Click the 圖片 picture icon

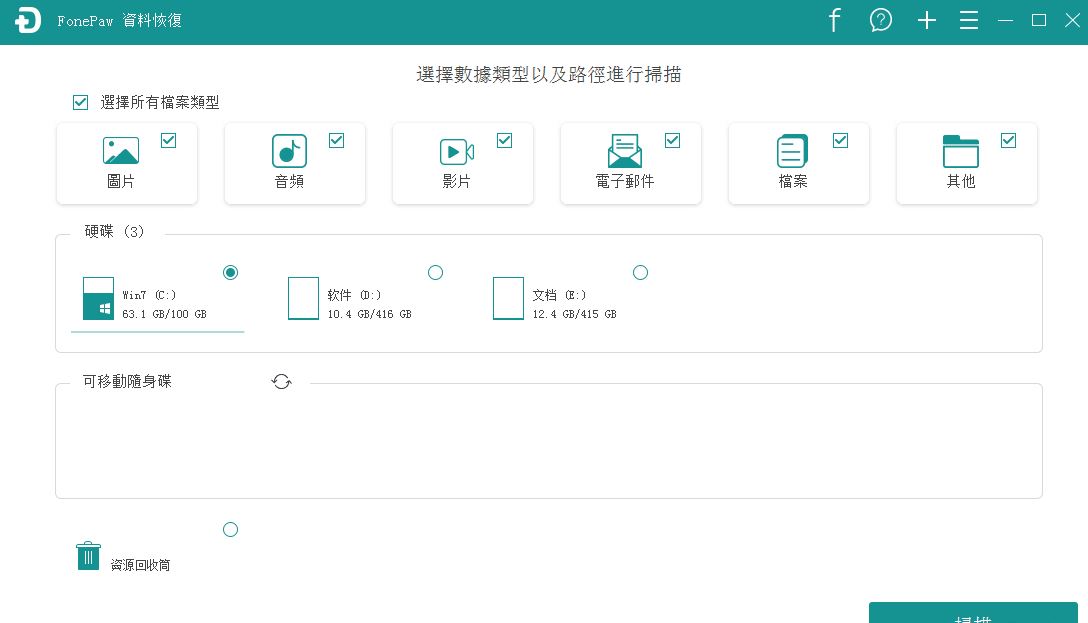121,151
